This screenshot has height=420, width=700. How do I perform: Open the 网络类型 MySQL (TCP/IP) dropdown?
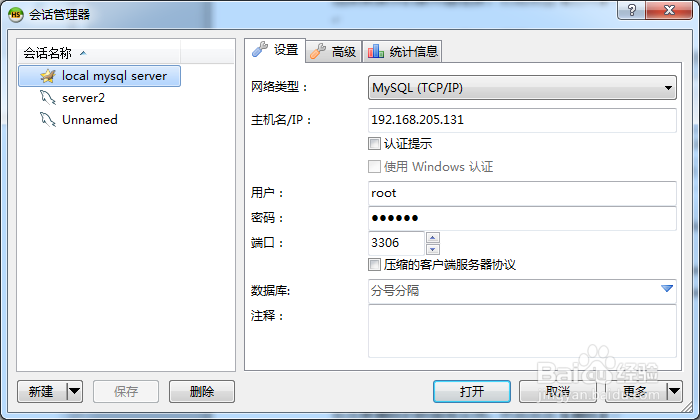(522, 87)
